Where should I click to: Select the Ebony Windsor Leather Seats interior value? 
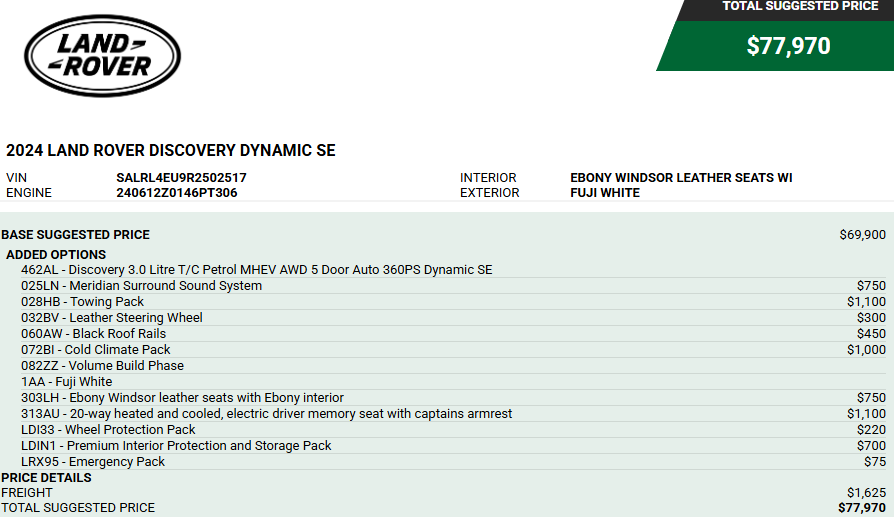681,178
